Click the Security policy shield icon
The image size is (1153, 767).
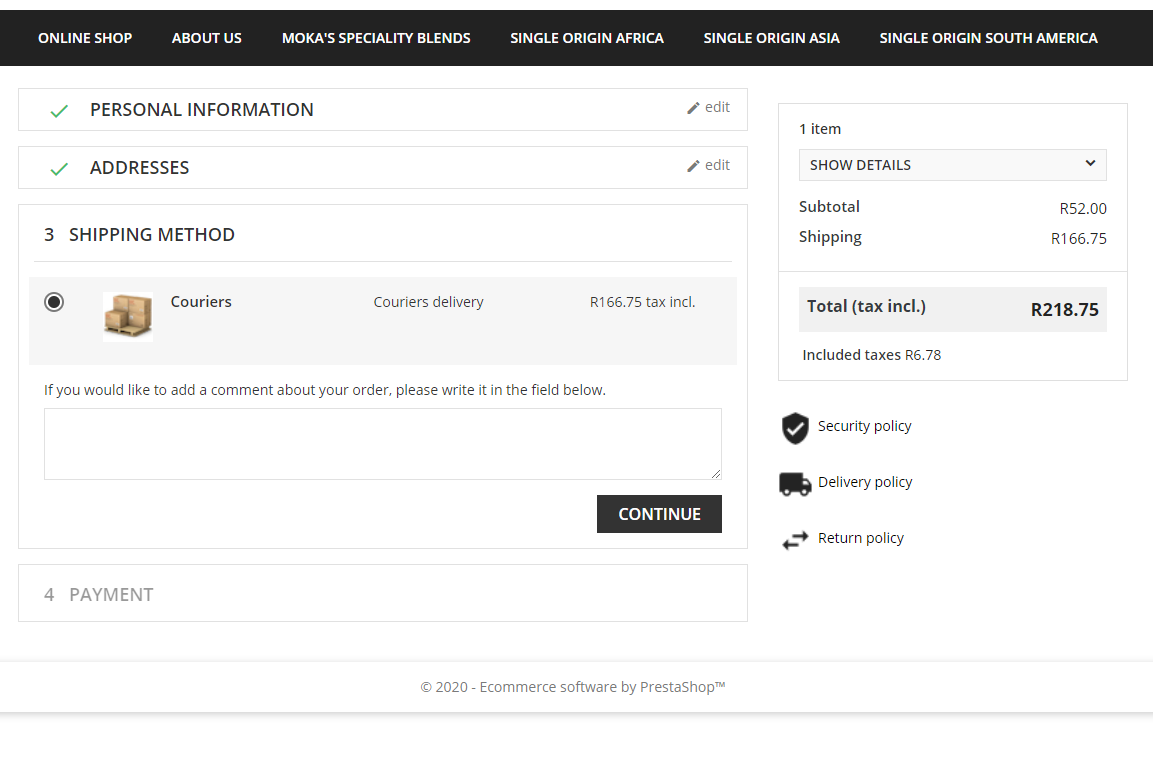pyautogui.click(x=795, y=428)
